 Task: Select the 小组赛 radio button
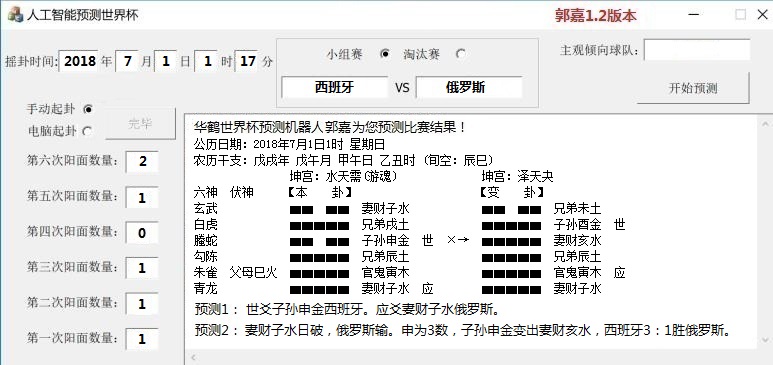click(x=386, y=54)
